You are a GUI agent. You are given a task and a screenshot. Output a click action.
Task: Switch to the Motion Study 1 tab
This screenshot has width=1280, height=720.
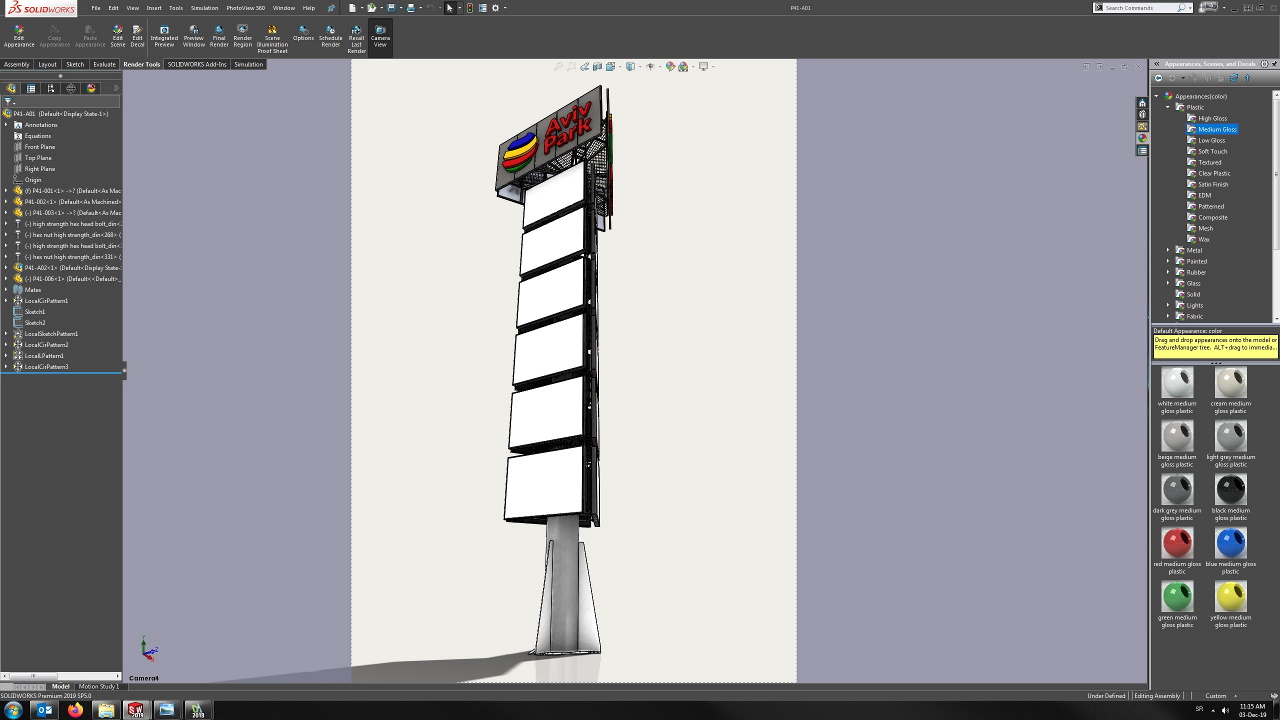pyautogui.click(x=98, y=686)
